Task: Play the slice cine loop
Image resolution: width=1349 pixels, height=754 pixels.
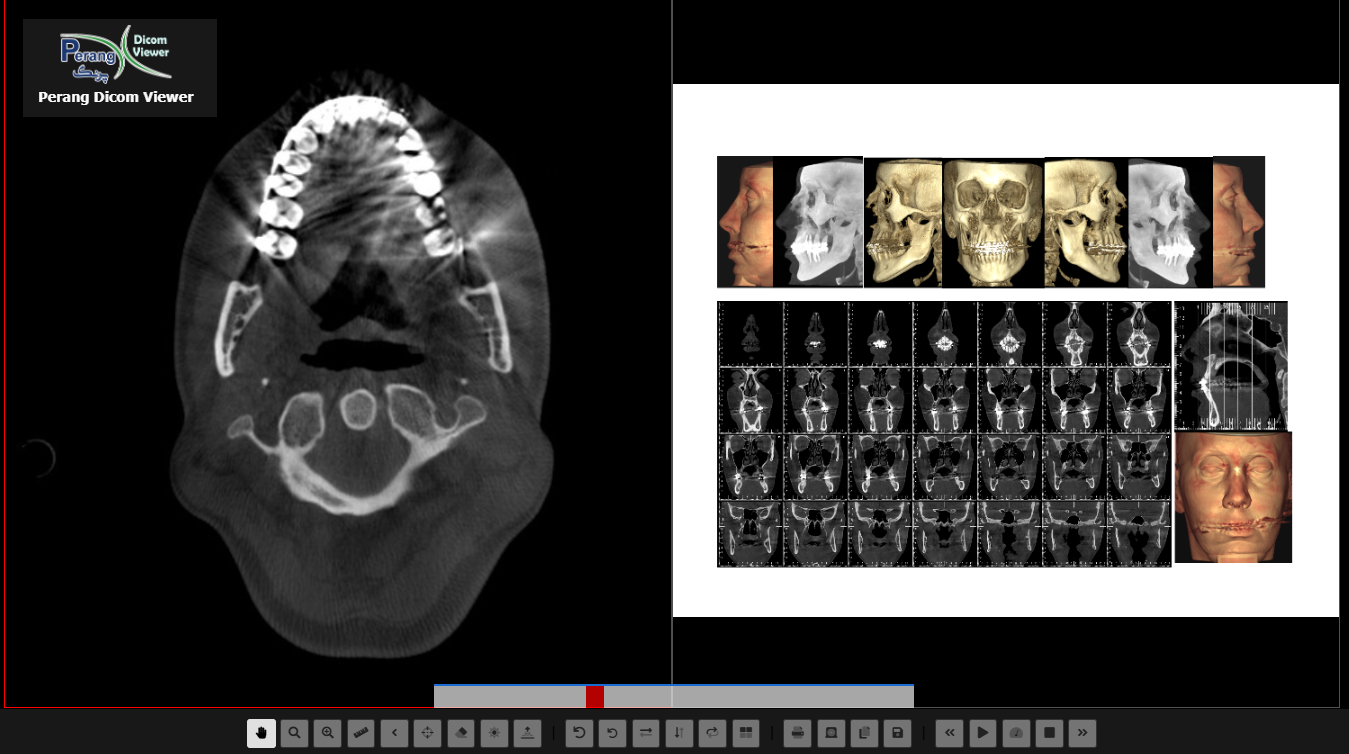Action: (983, 733)
